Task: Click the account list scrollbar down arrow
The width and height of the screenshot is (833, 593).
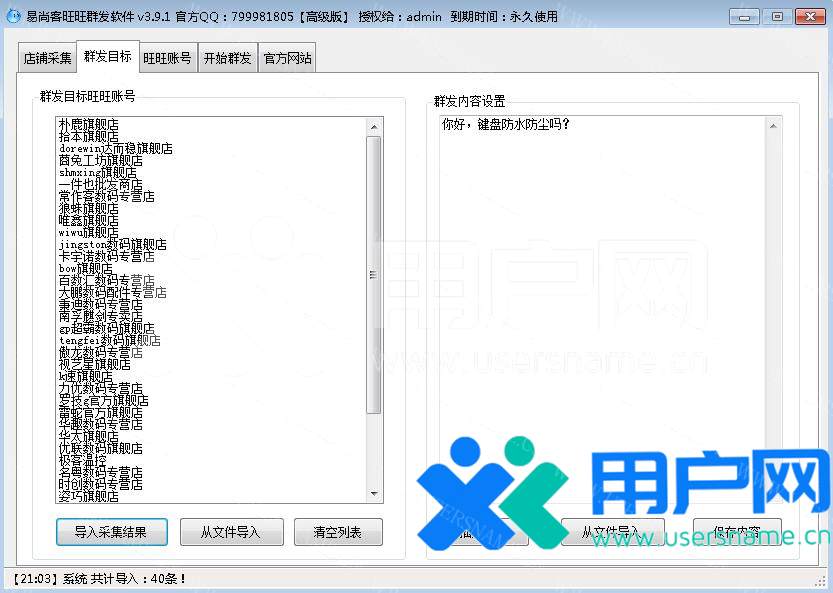Action: coord(374,494)
